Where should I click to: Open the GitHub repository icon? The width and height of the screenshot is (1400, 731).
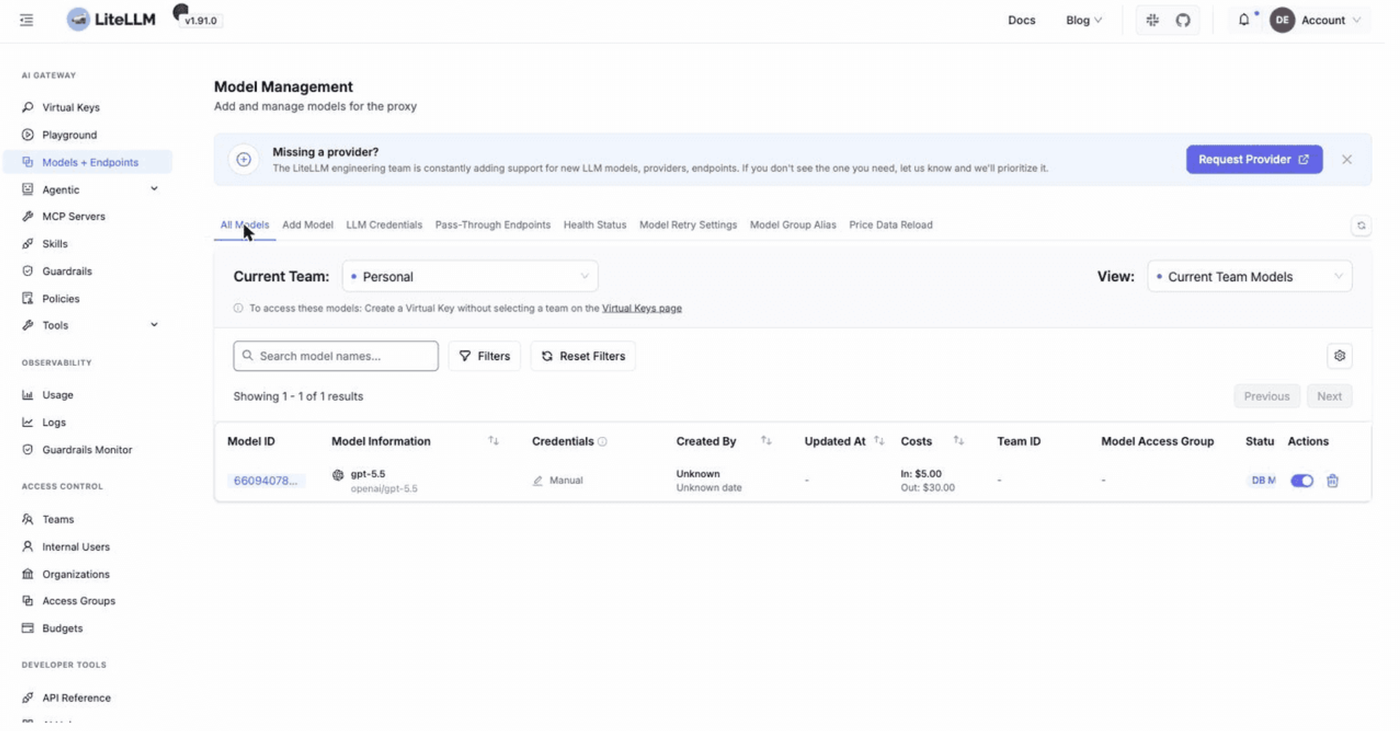(1183, 20)
